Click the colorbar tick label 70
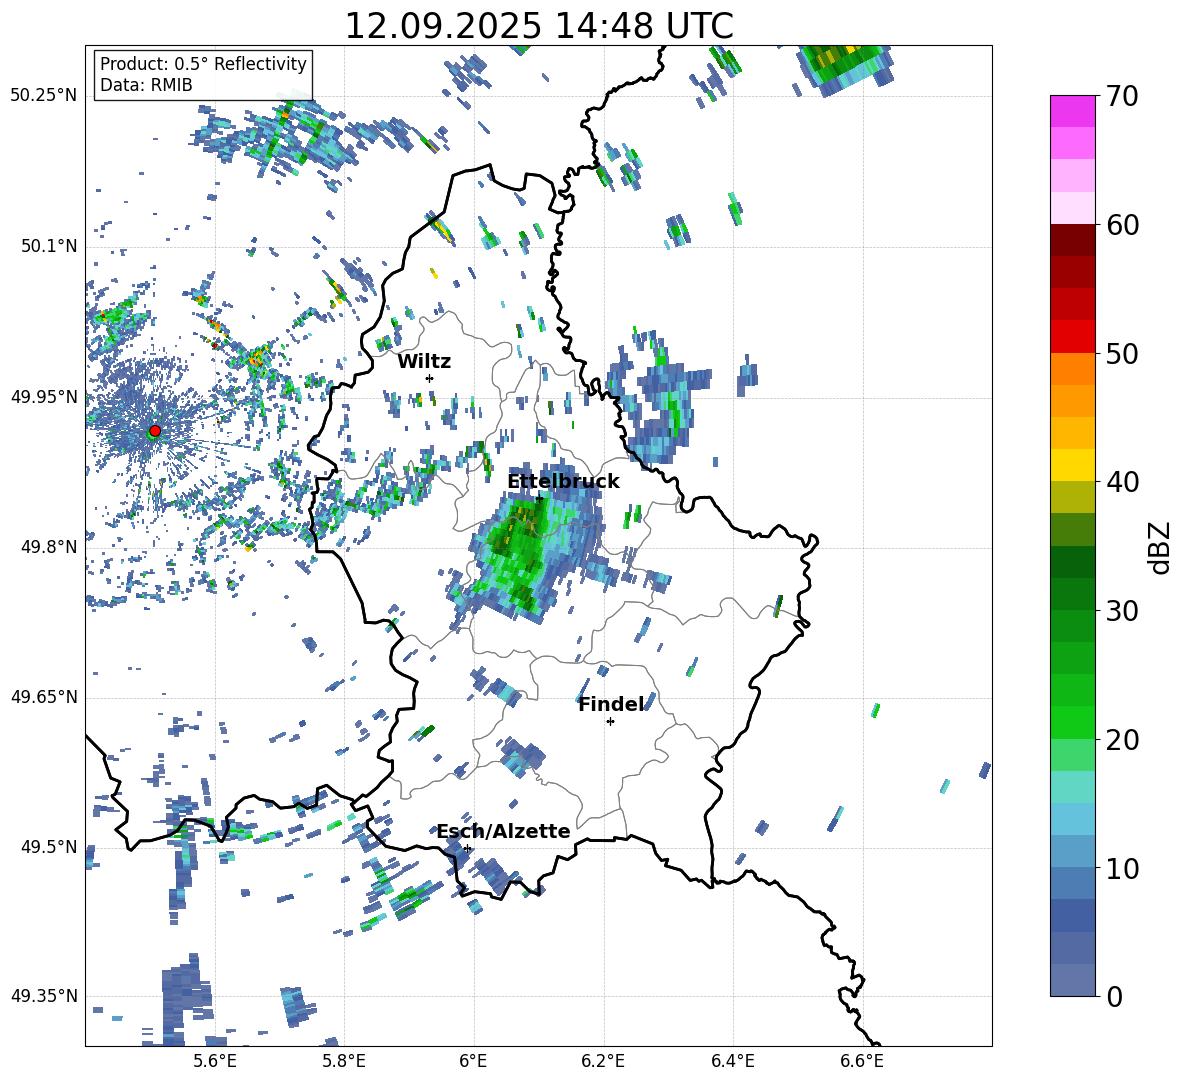The width and height of the screenshot is (1184, 1081). click(1122, 97)
